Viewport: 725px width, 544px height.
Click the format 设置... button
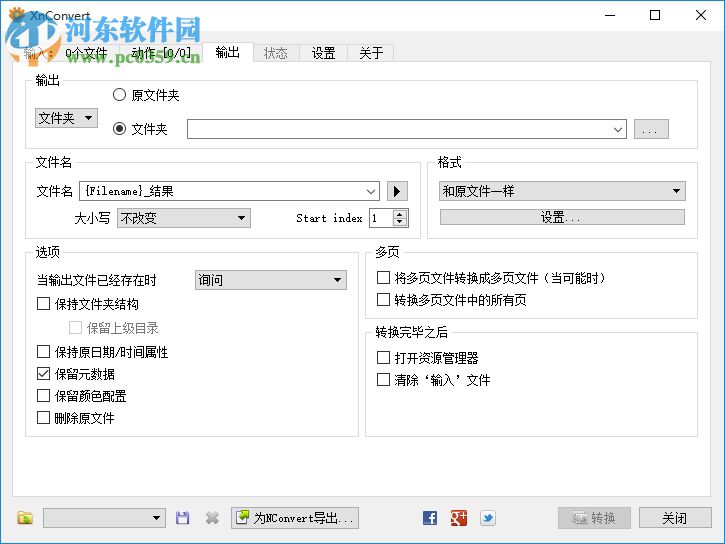562,217
